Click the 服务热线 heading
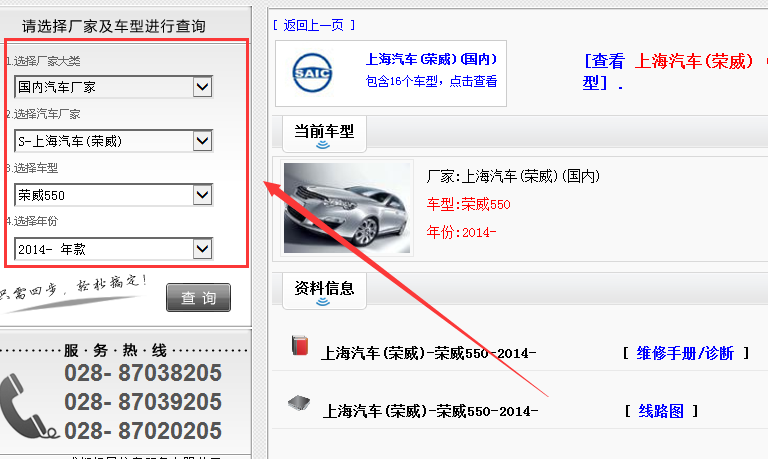Screen dimensions: 768x459 pyautogui.click(x=115, y=350)
